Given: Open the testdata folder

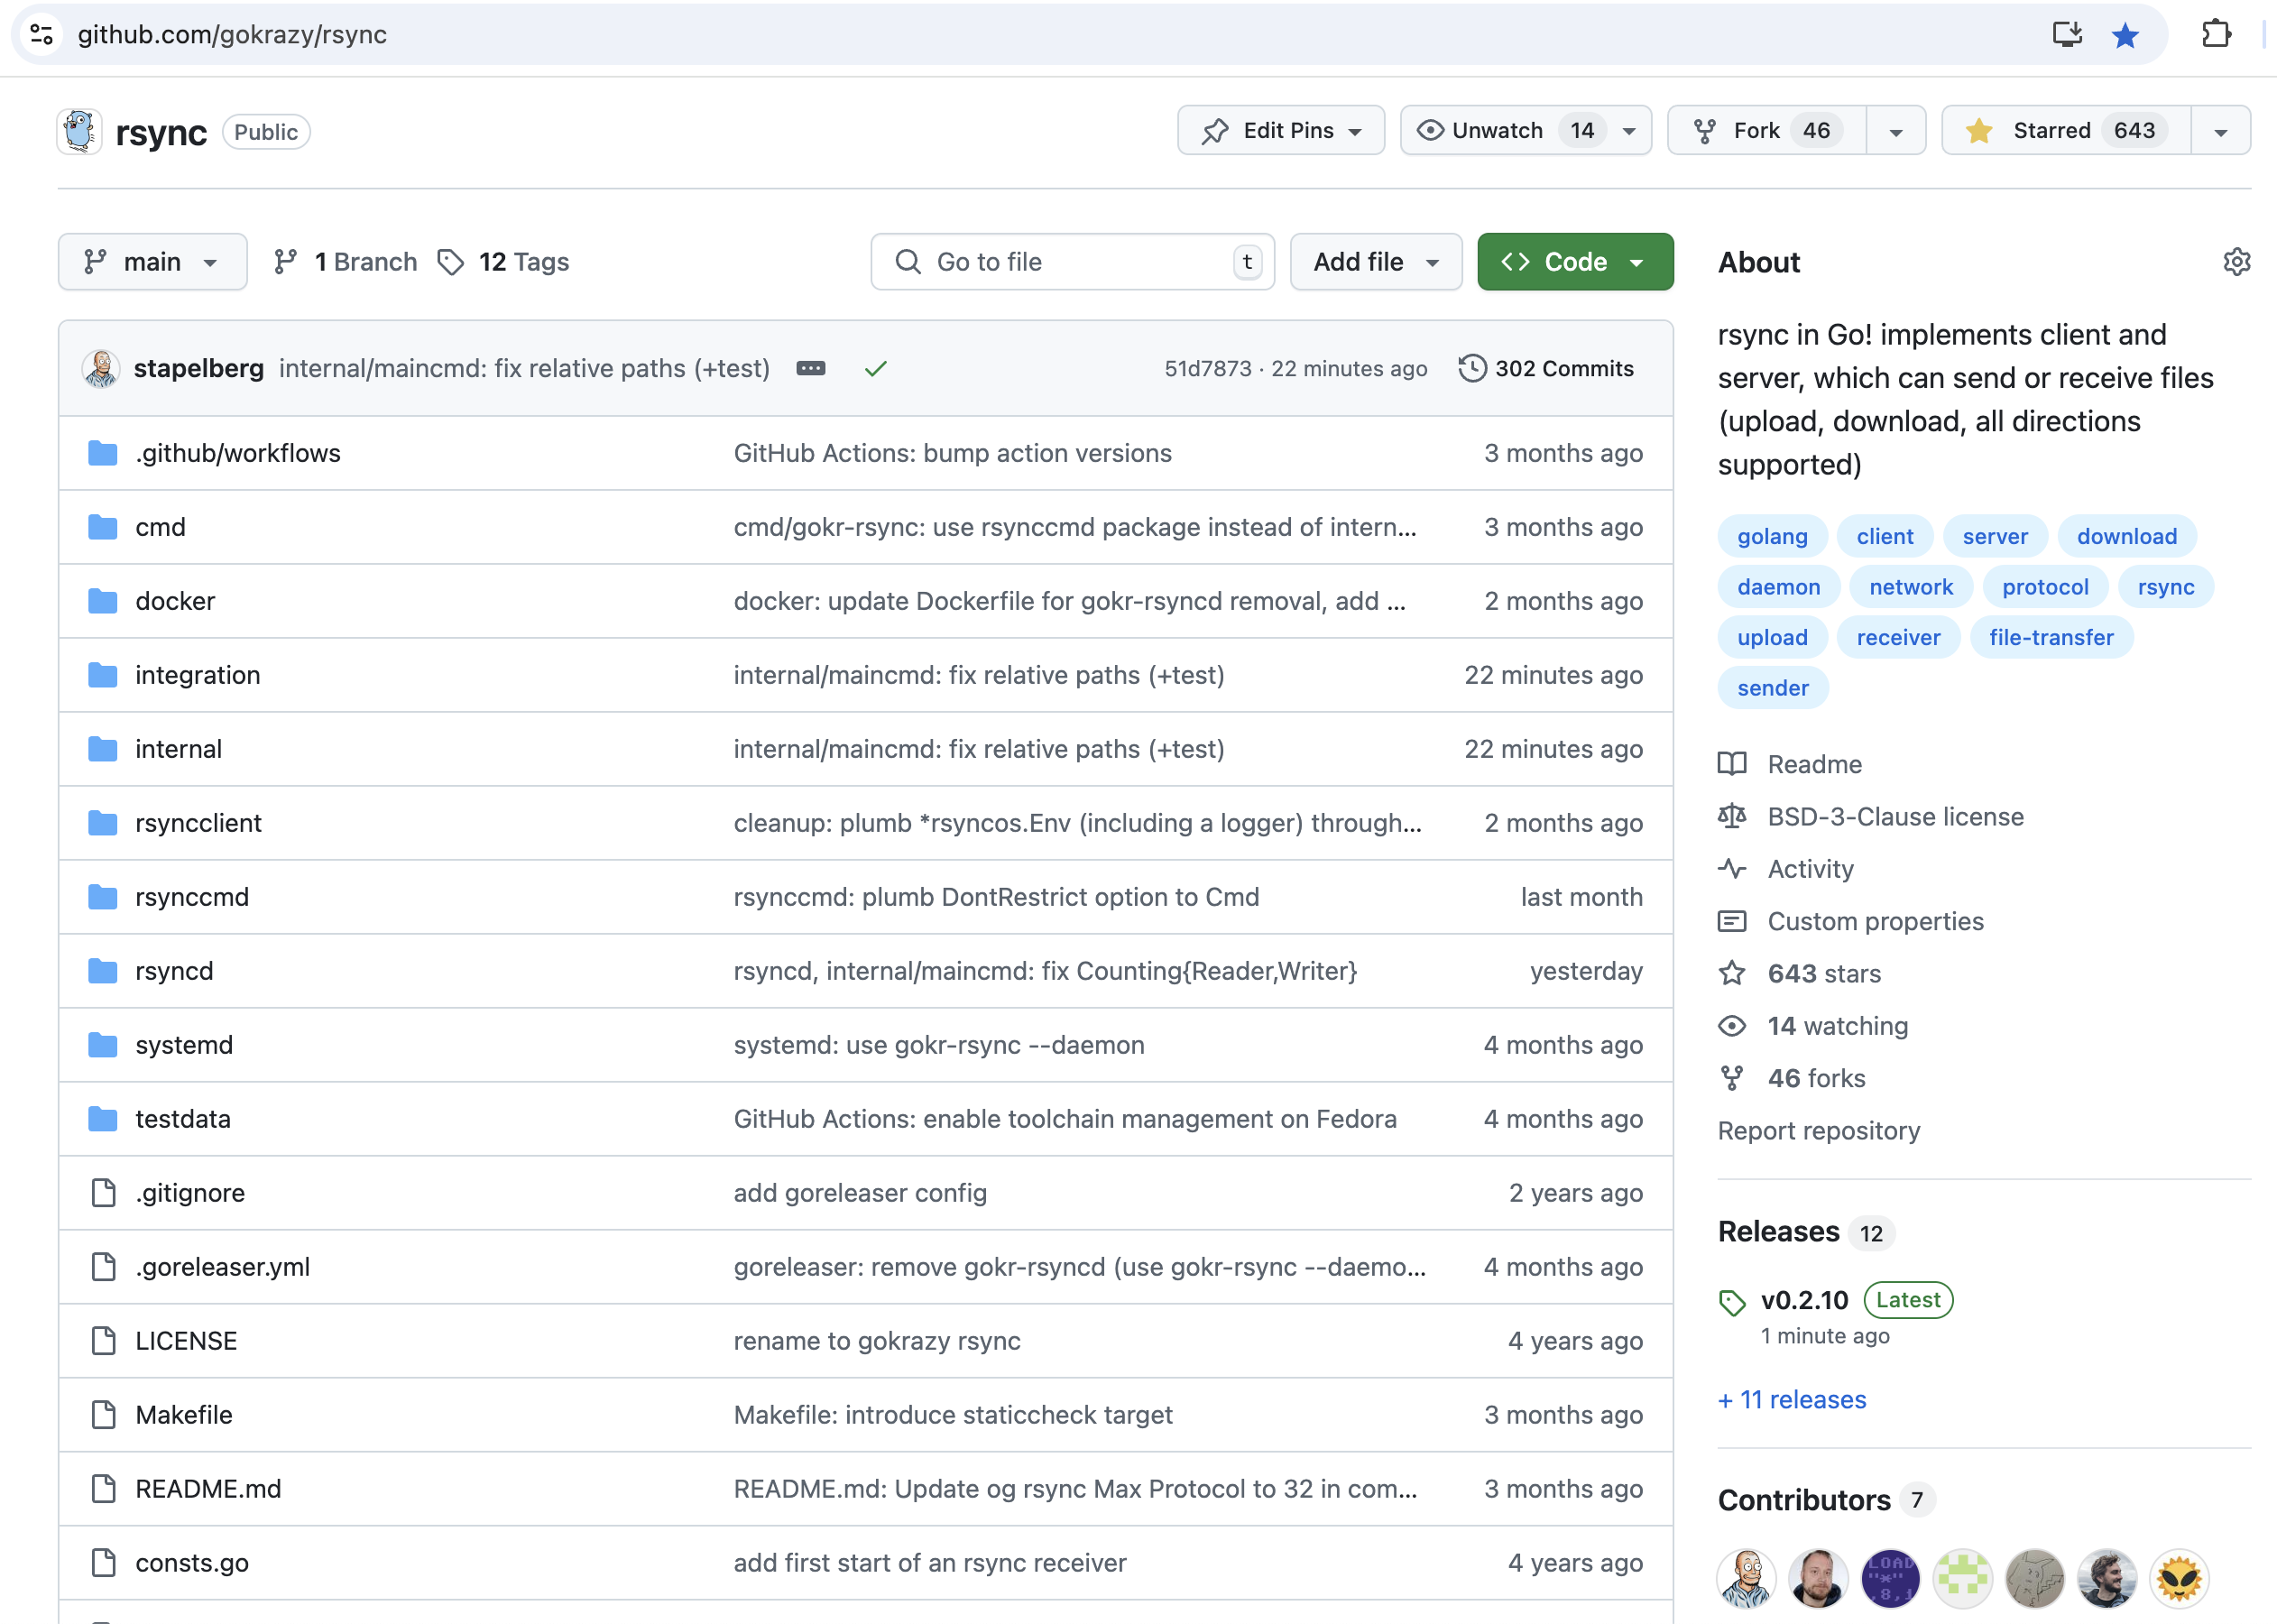Looking at the screenshot, I should click(183, 1119).
